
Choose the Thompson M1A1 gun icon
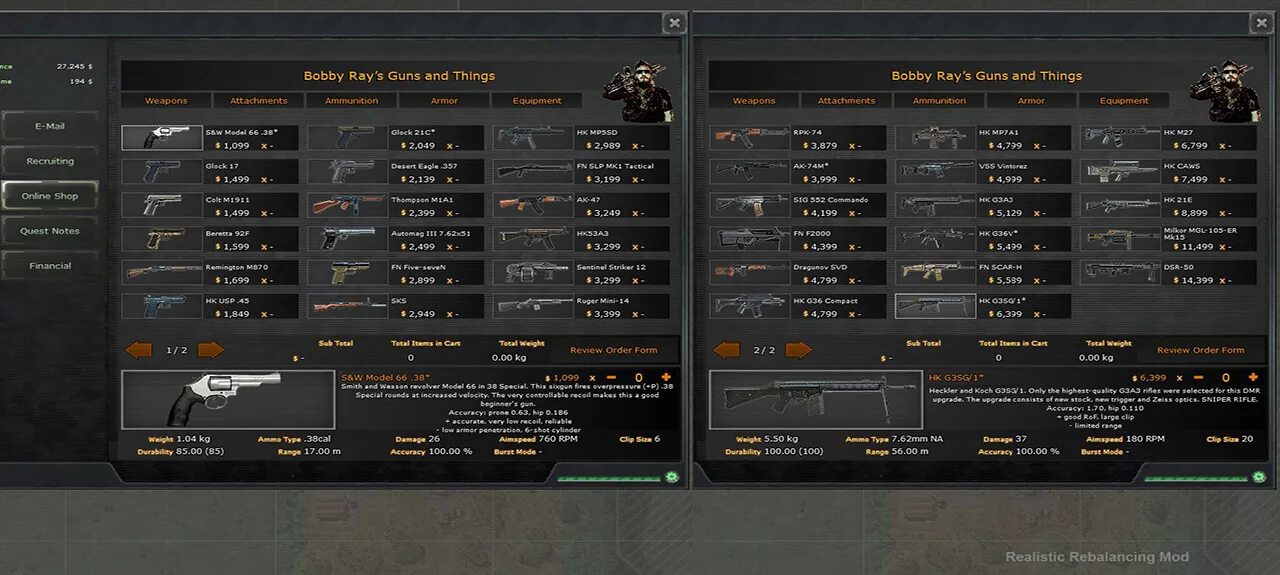[x=348, y=205]
